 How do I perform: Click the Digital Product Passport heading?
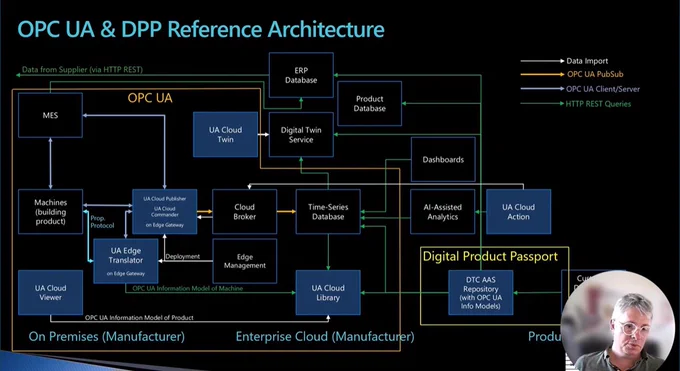490,256
